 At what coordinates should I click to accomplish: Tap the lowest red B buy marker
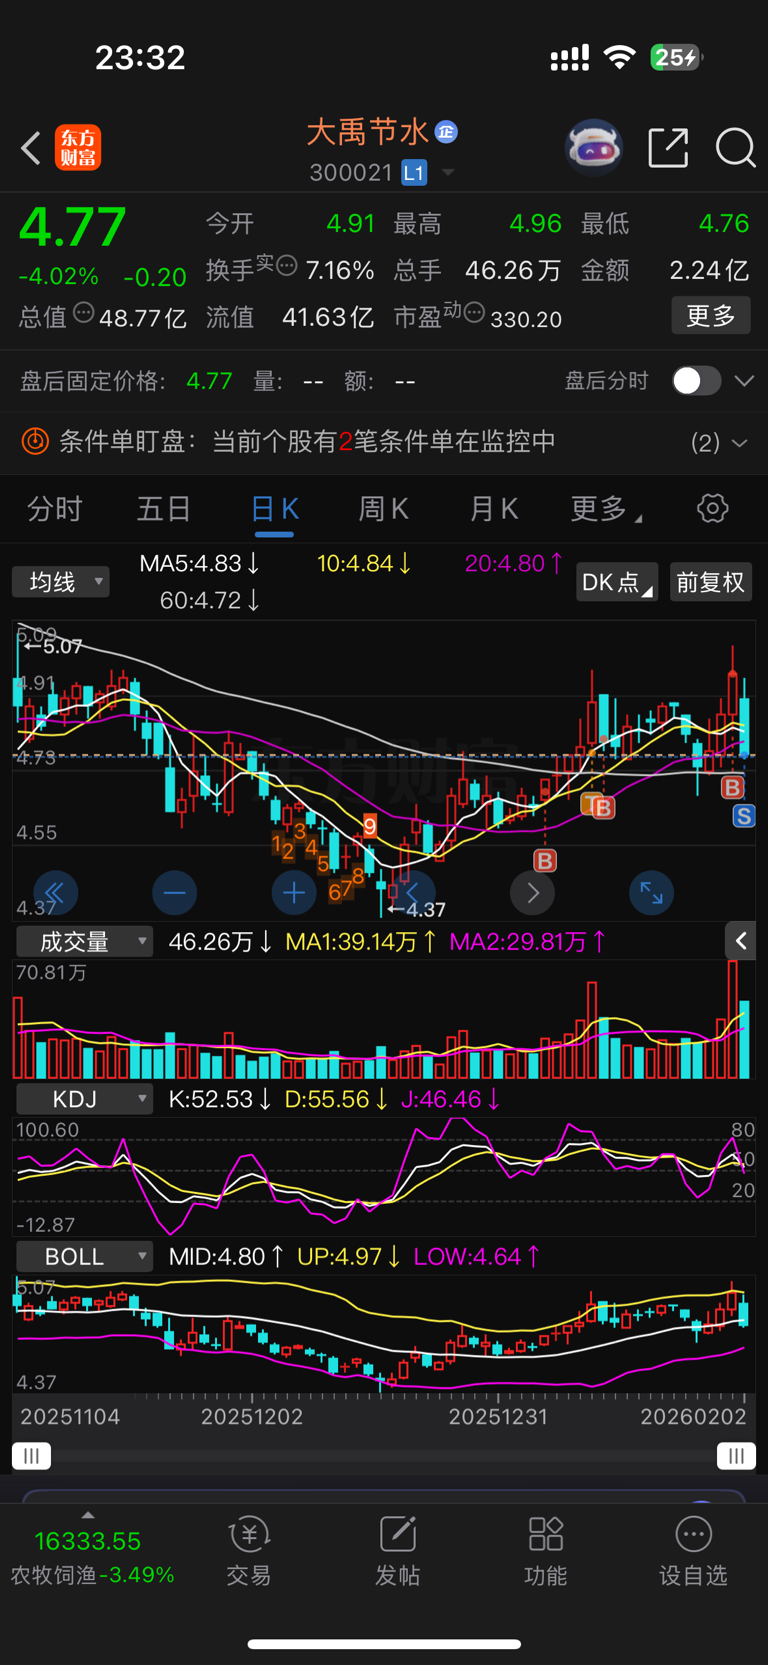pyautogui.click(x=545, y=860)
